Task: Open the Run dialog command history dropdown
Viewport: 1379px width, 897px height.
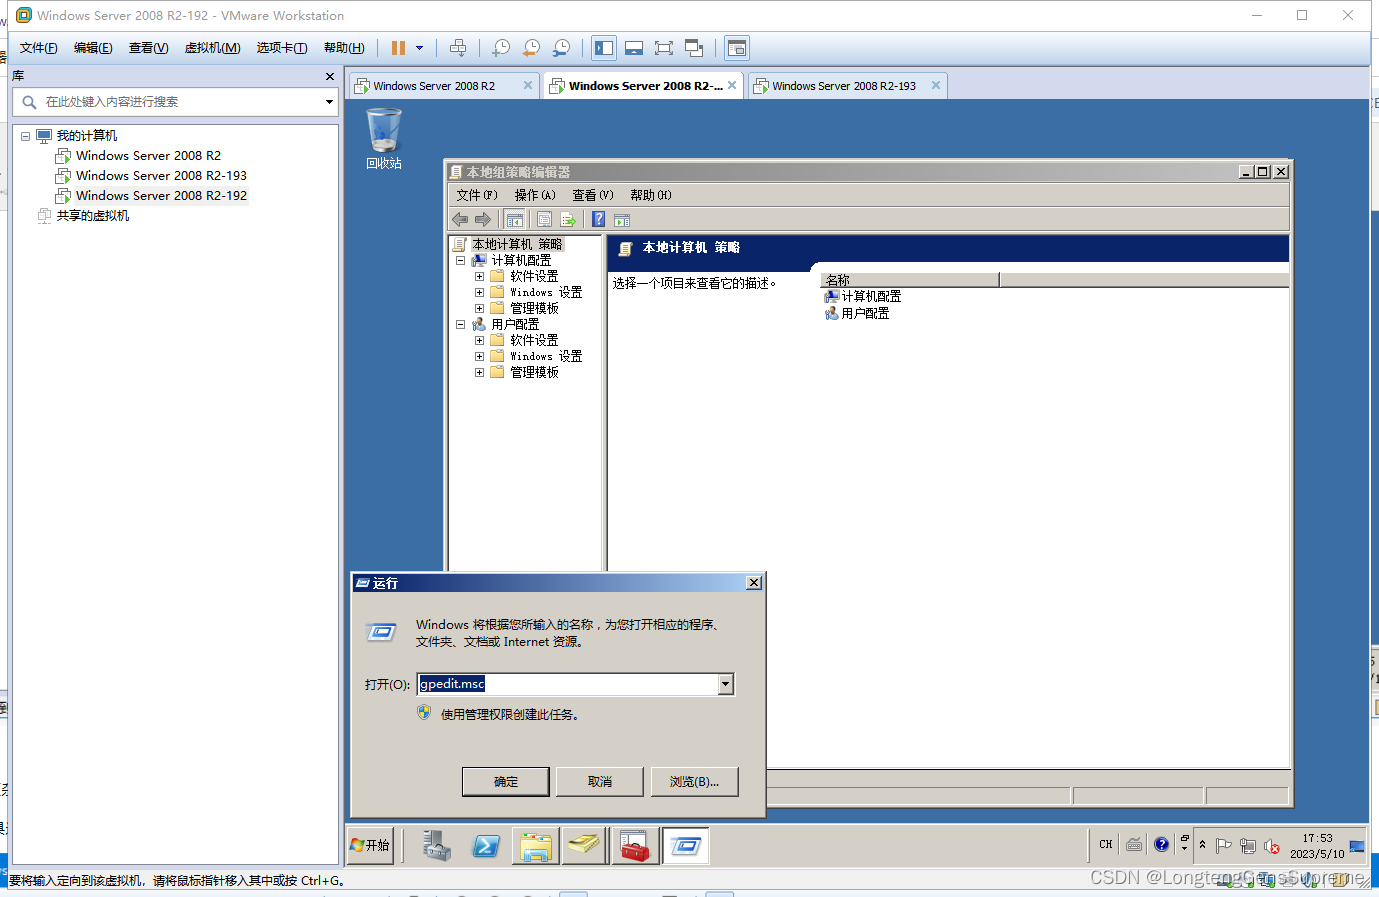Action: [726, 684]
